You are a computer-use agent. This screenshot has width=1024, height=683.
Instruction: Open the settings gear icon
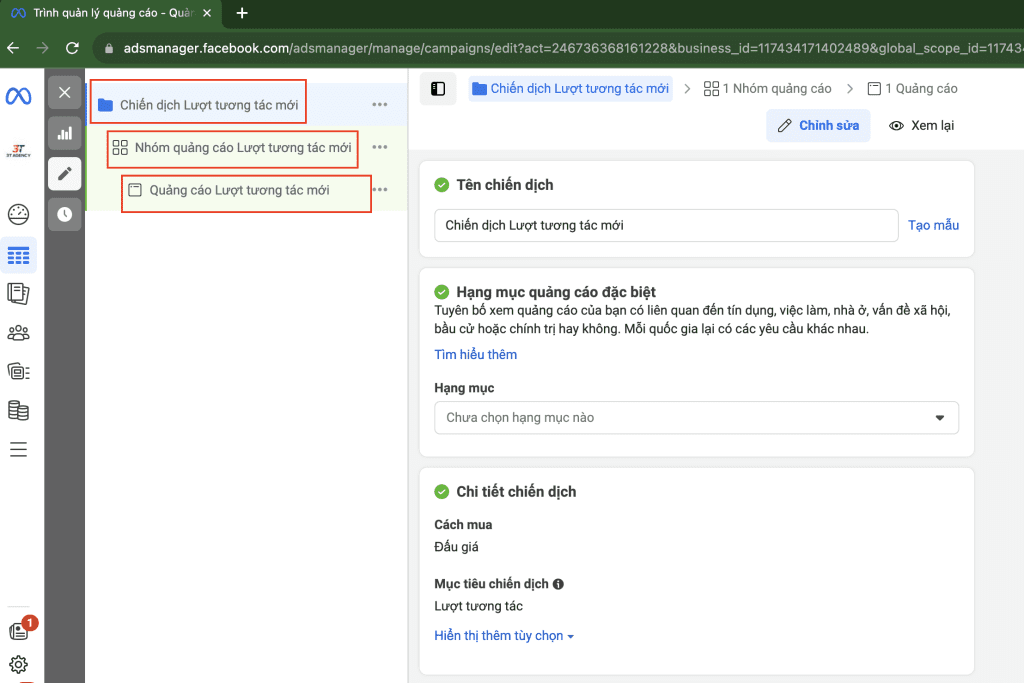18,665
